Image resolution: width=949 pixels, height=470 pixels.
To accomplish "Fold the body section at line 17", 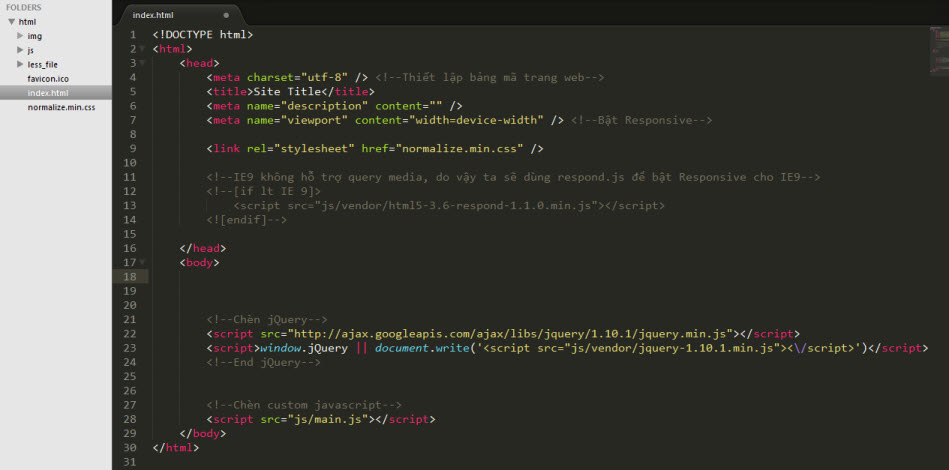I will 142,263.
